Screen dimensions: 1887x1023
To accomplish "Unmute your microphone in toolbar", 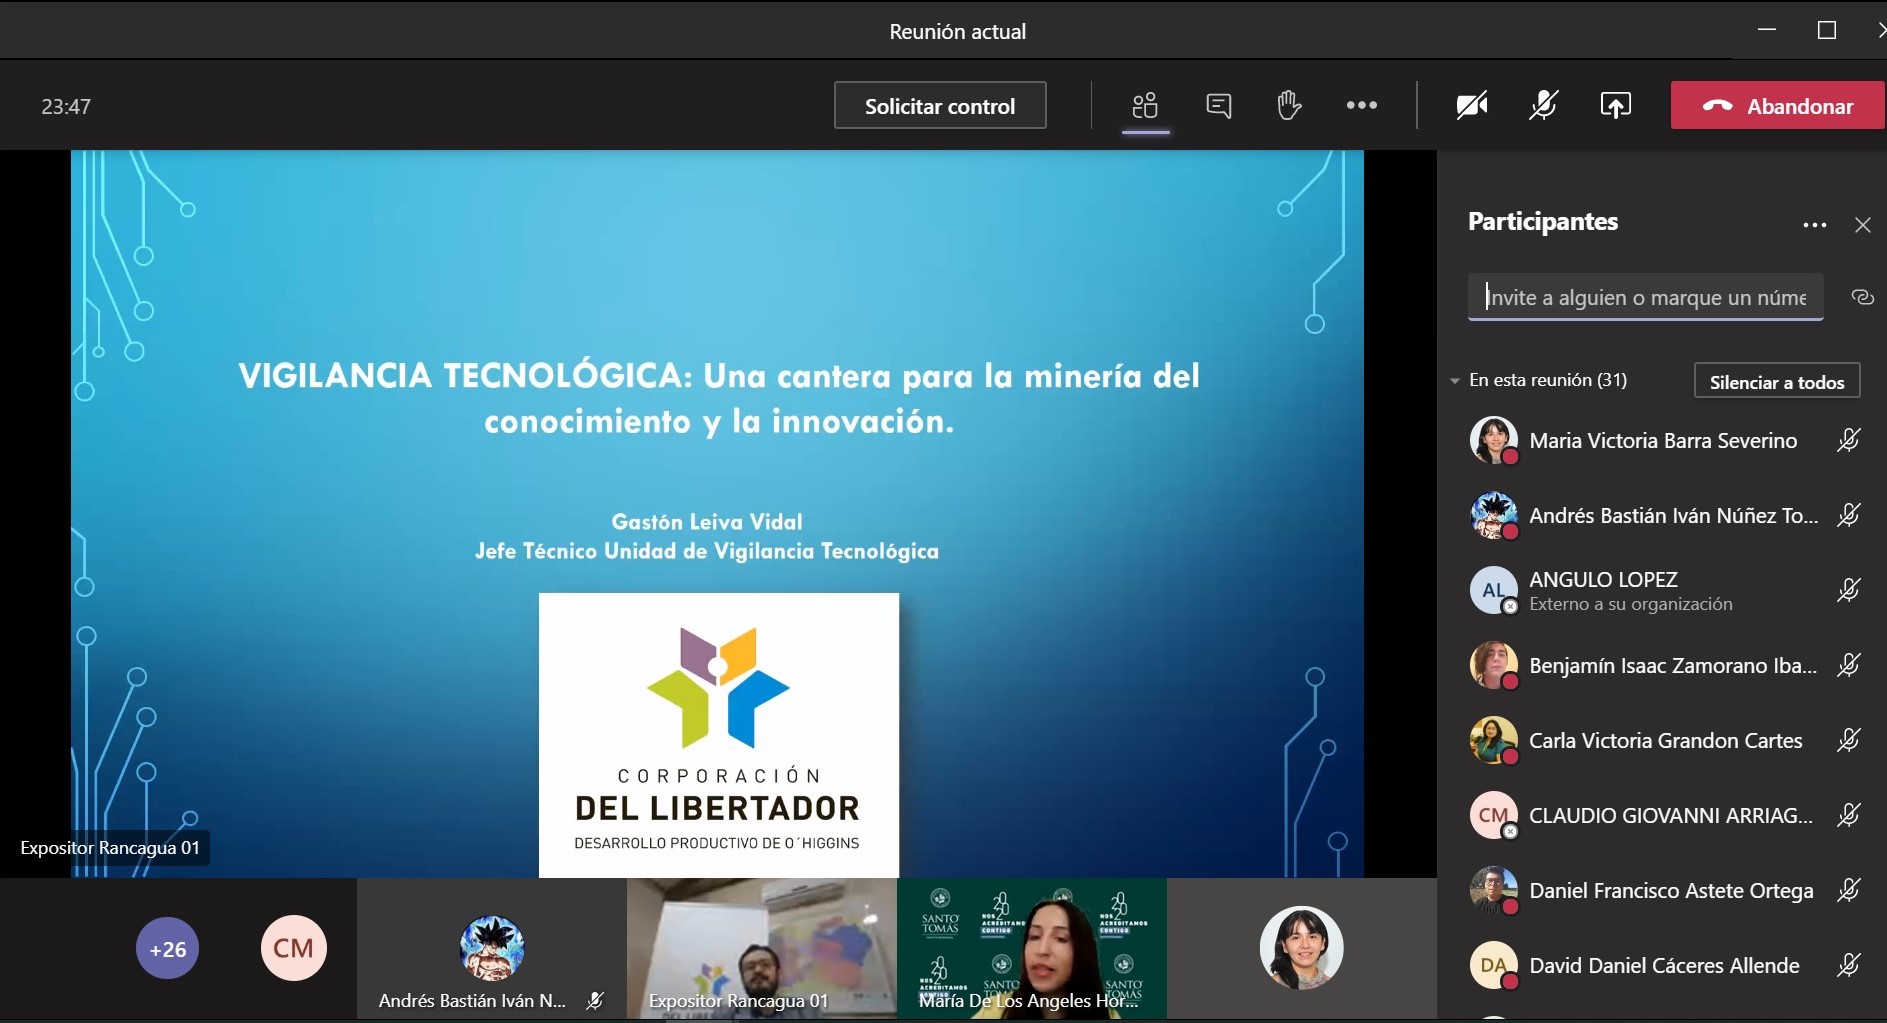I will pos(1543,106).
